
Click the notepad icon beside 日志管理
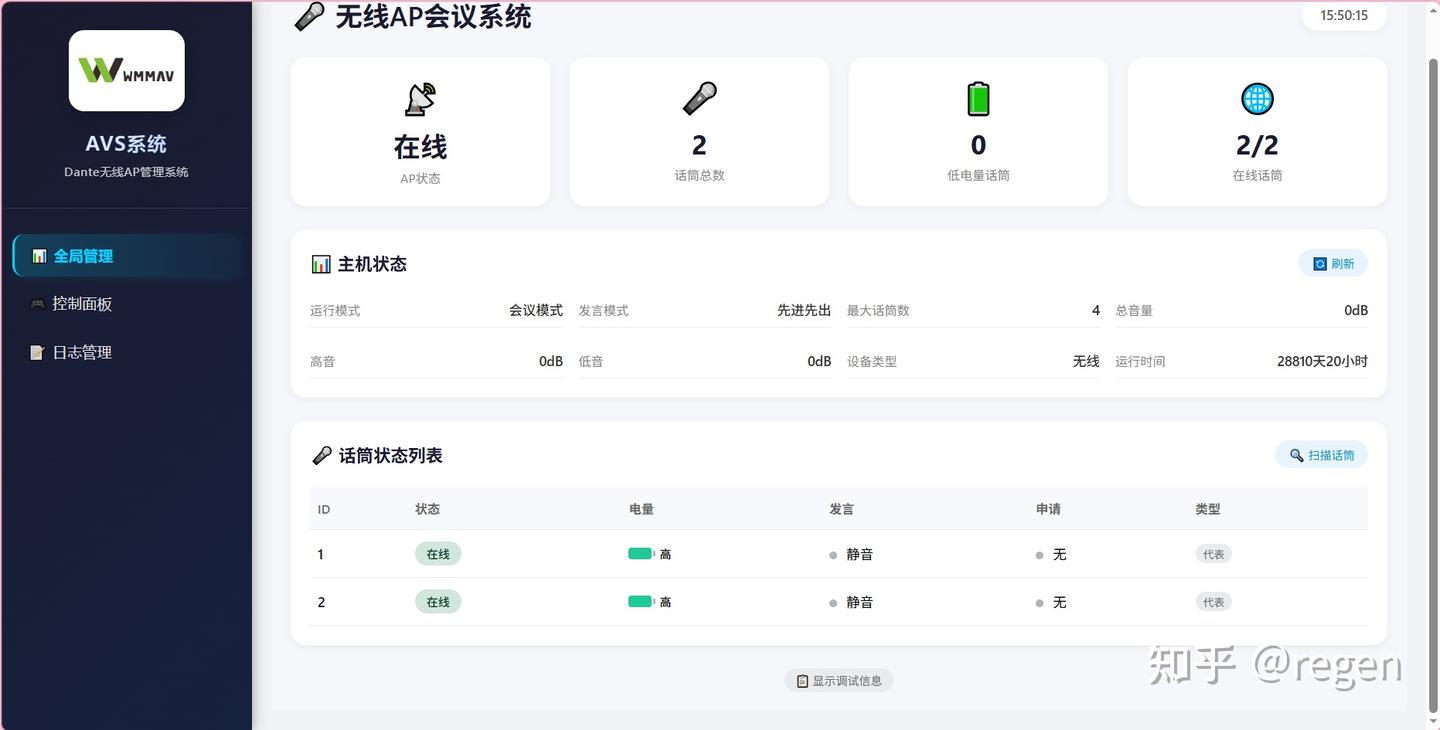coord(38,352)
